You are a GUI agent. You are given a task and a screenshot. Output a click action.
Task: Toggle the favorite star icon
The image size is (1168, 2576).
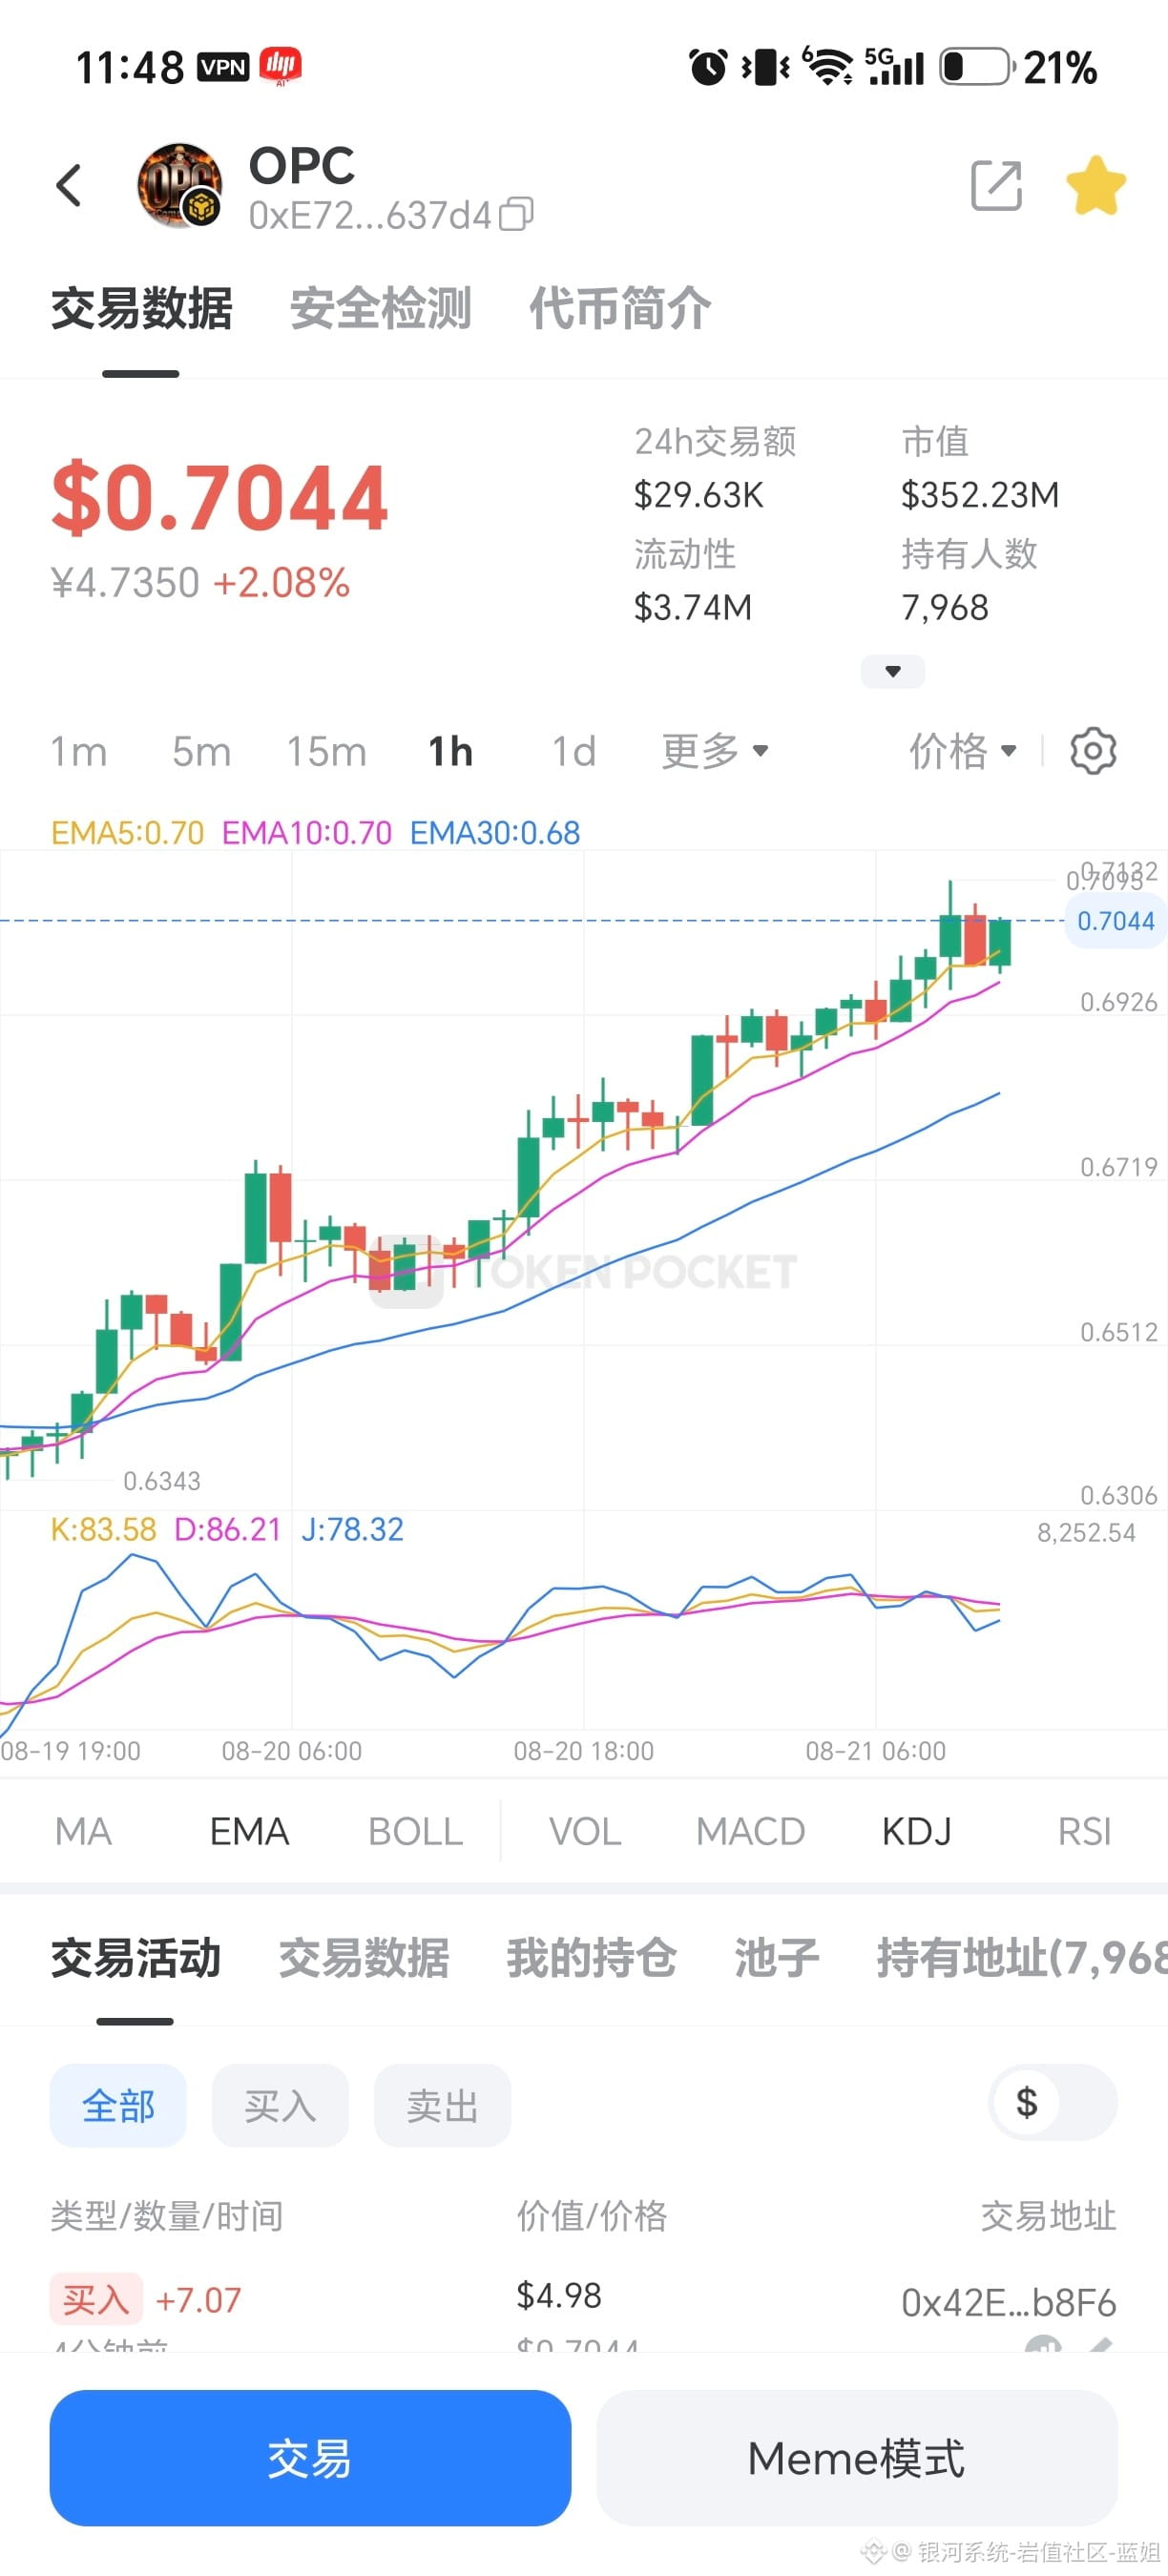pyautogui.click(x=1096, y=185)
